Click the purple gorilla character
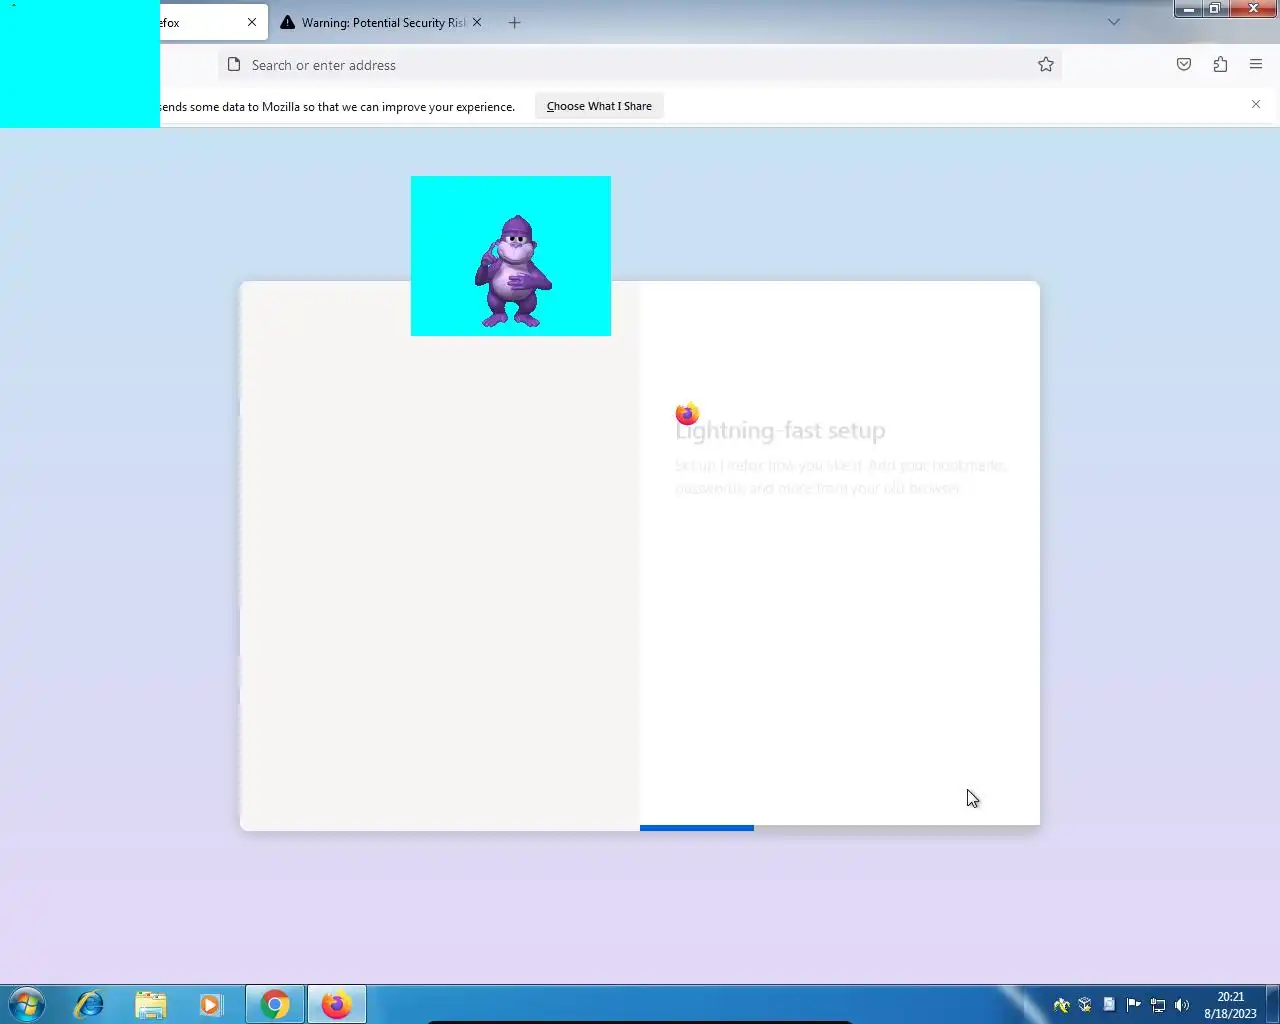 (513, 271)
